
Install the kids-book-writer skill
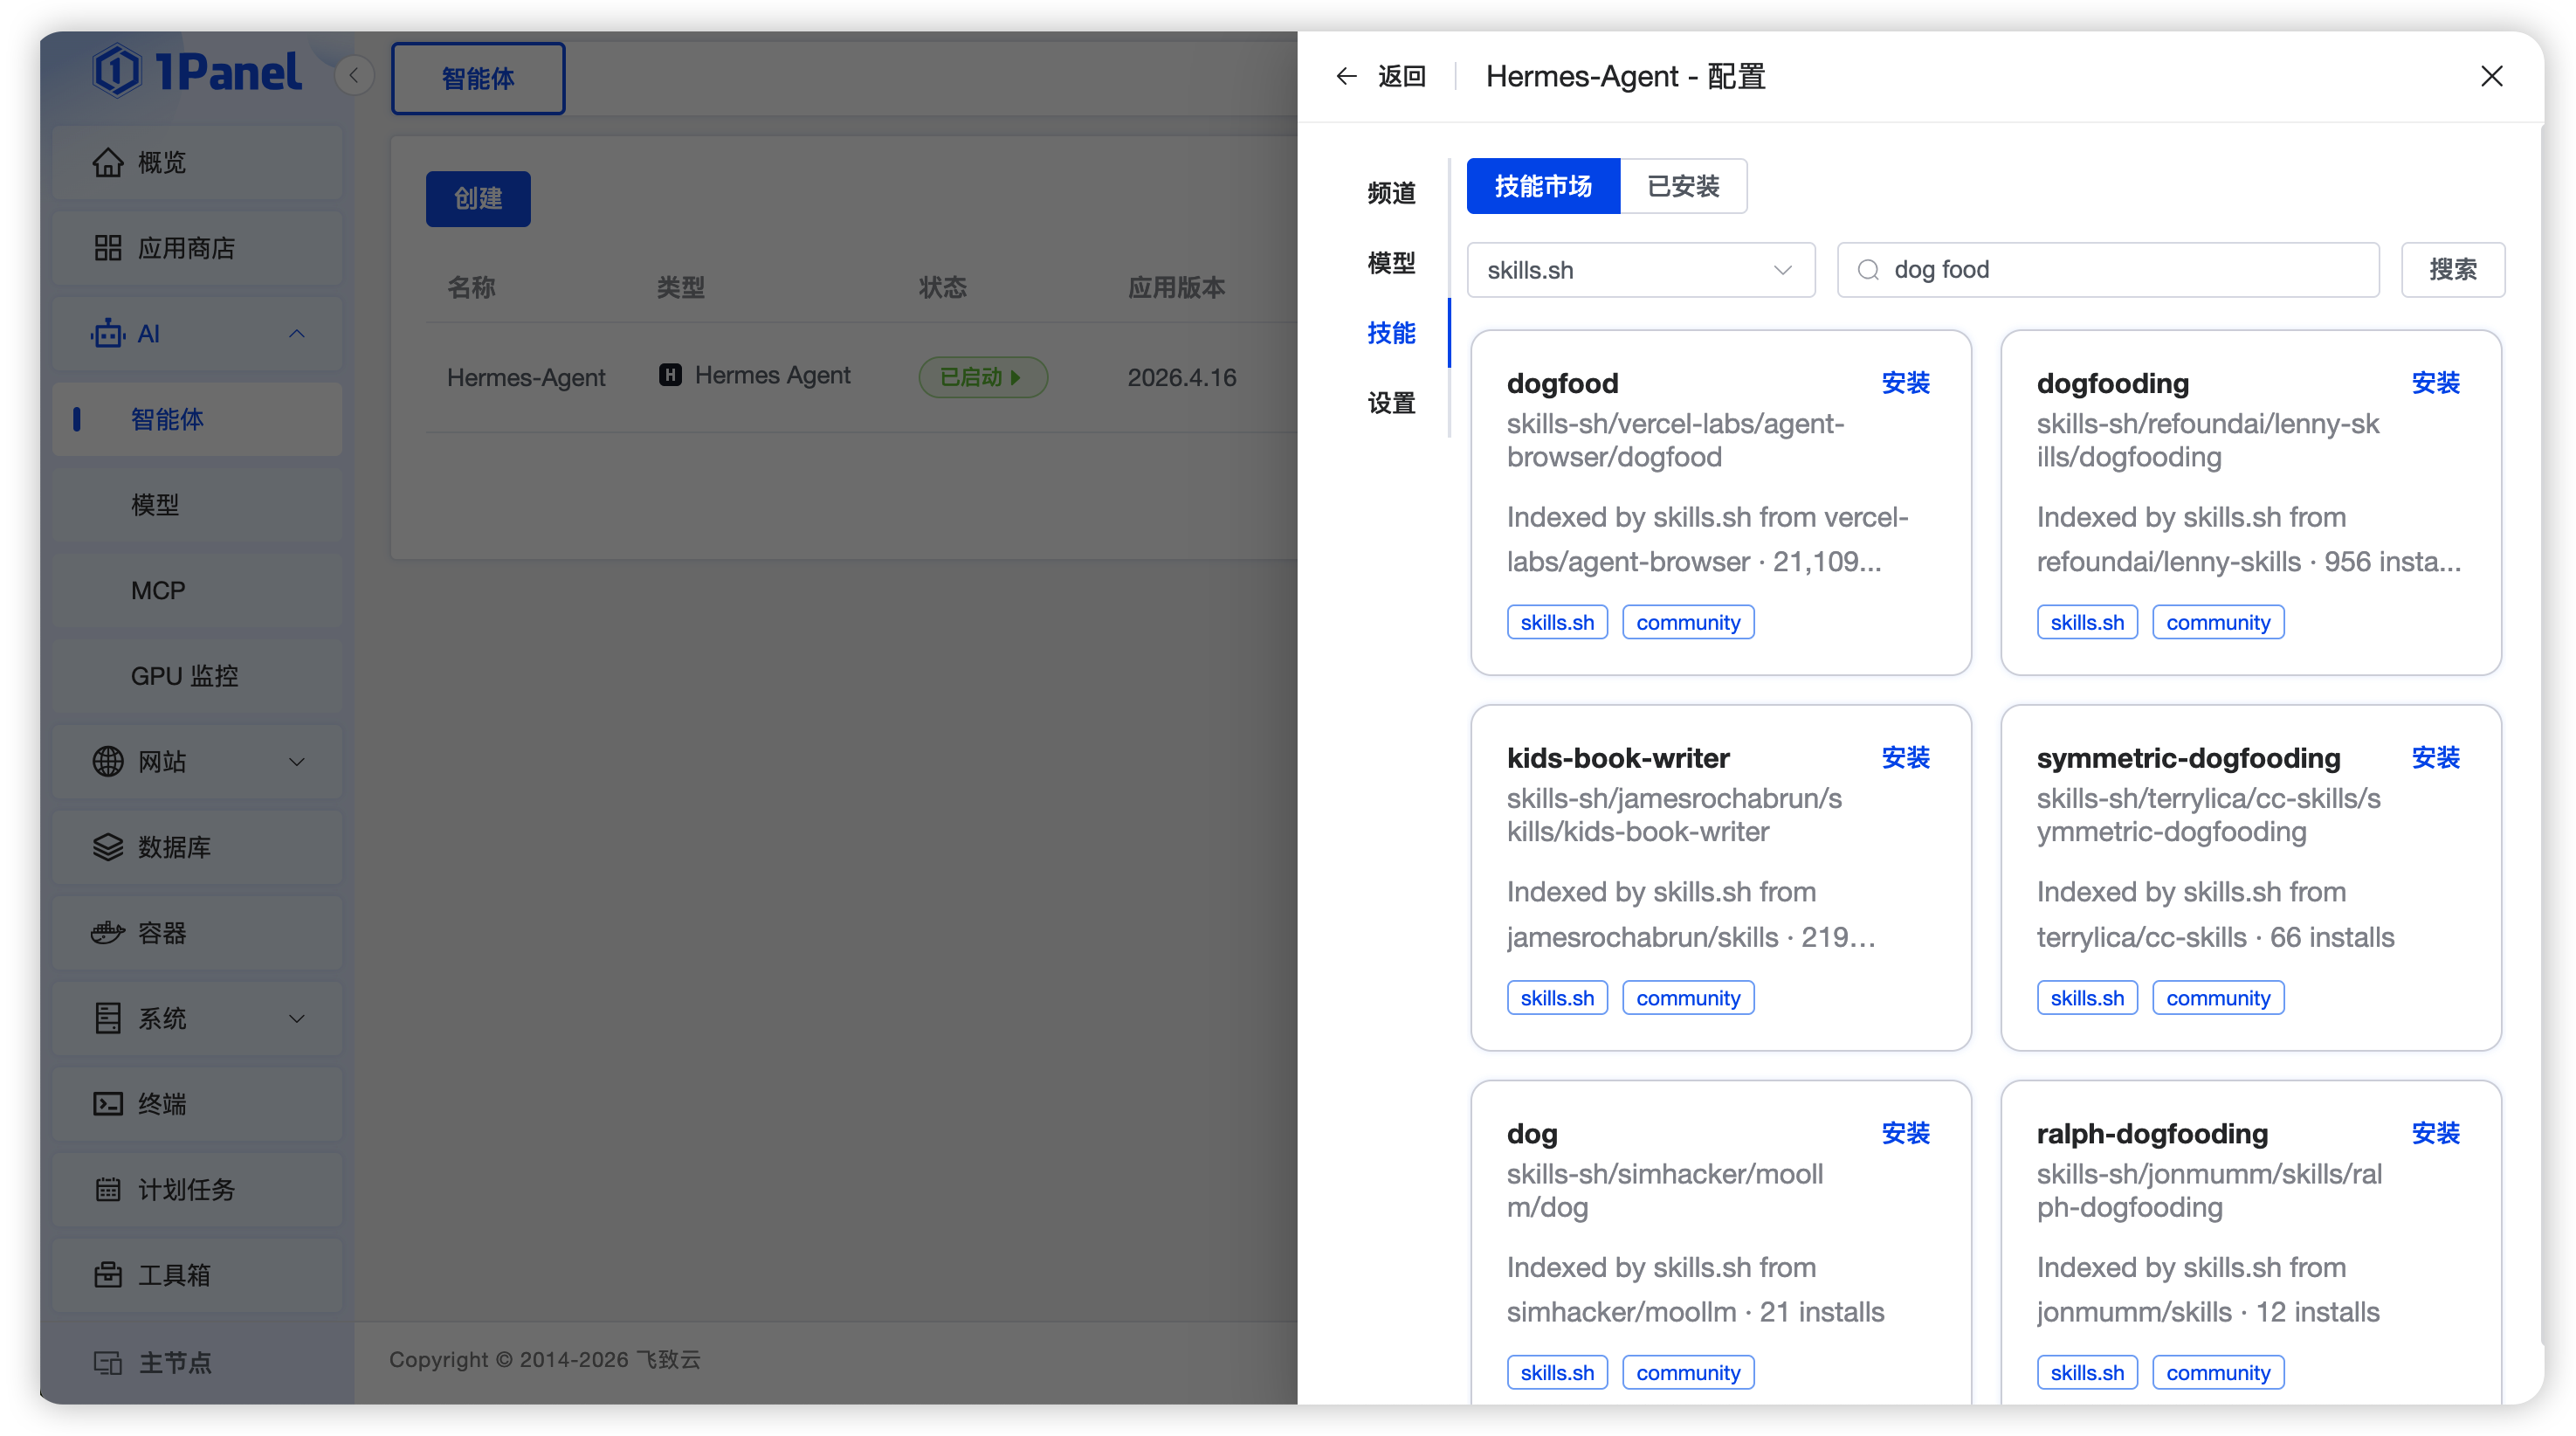1905,758
